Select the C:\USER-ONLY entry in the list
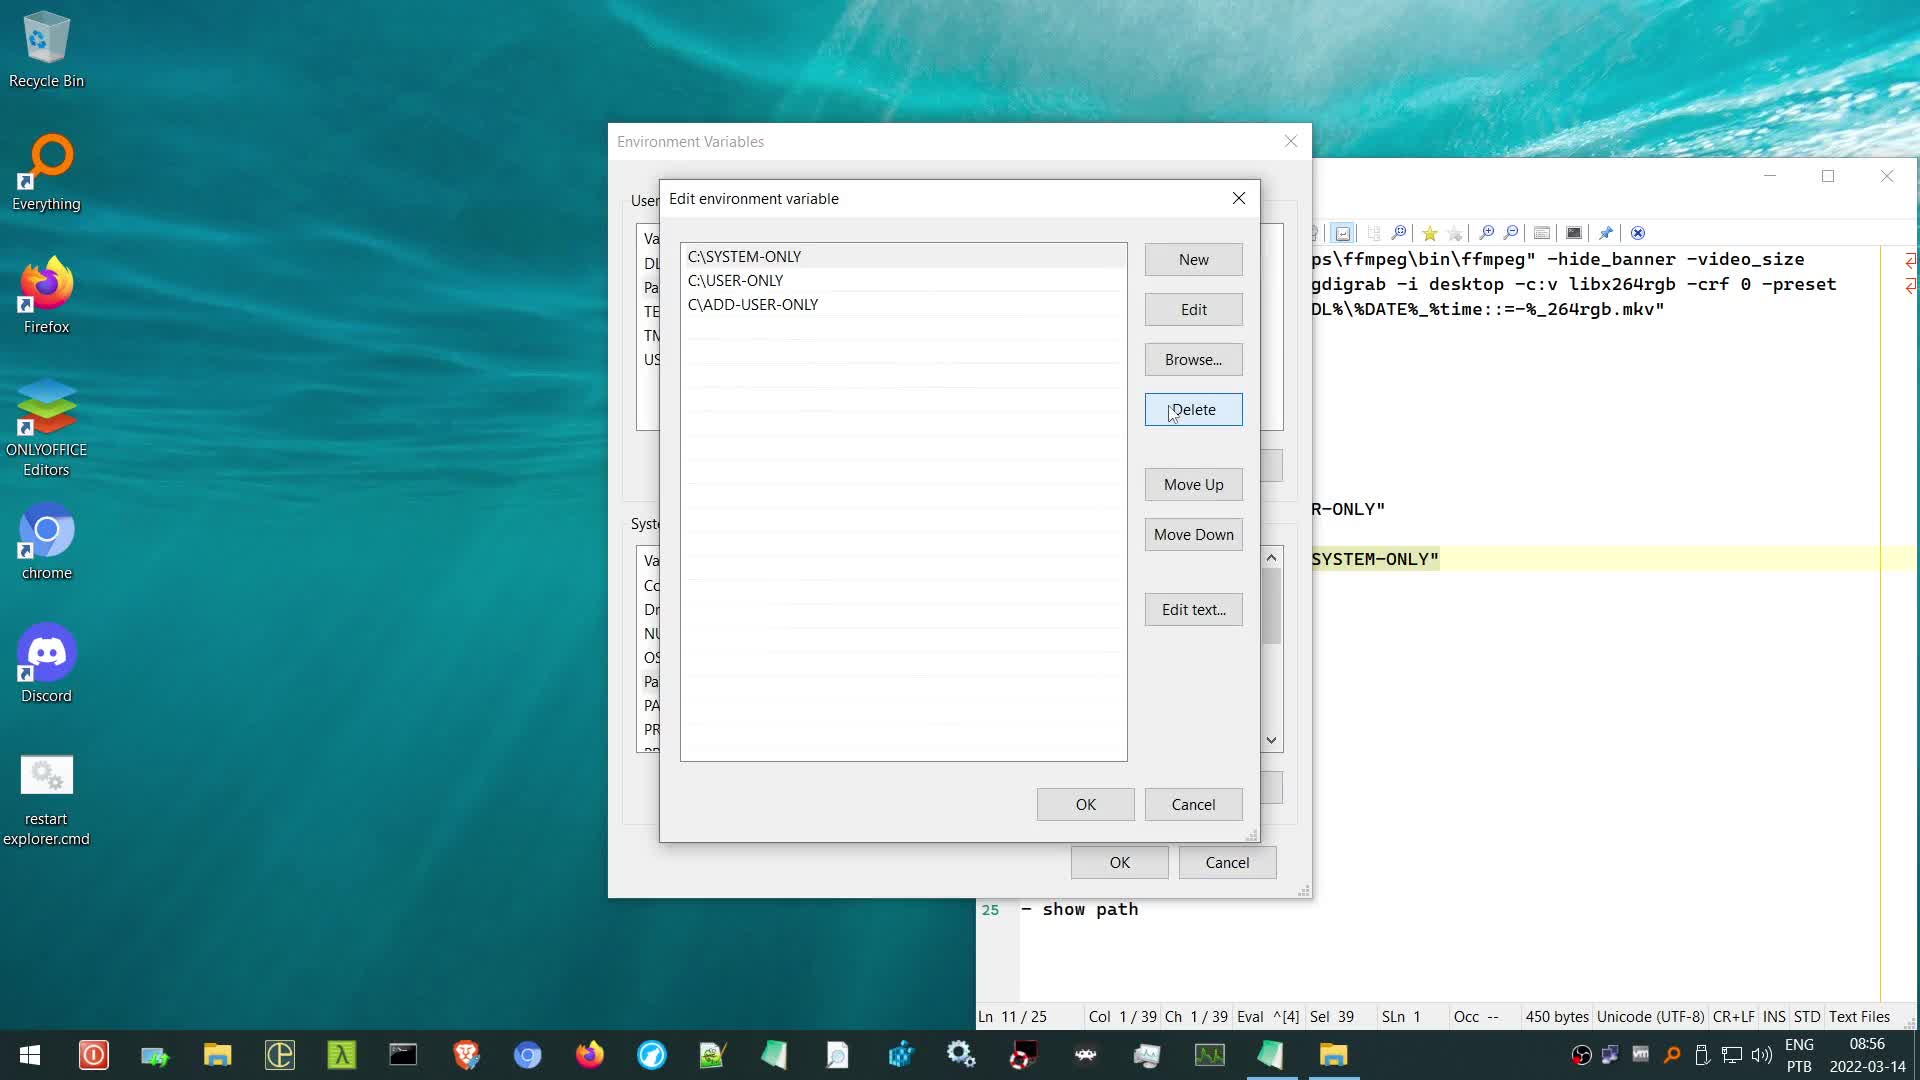This screenshot has width=1920, height=1080. point(735,280)
